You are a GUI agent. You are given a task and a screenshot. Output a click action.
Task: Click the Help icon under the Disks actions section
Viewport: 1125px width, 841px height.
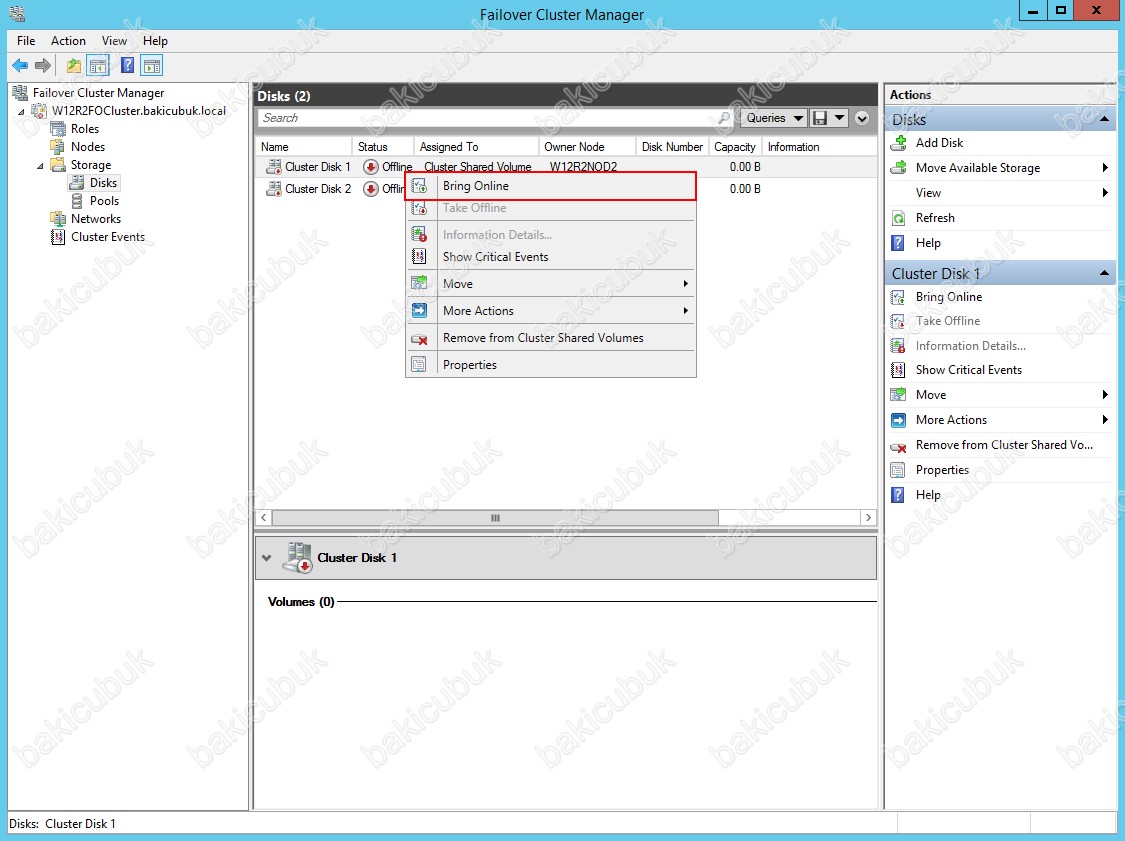pos(898,243)
